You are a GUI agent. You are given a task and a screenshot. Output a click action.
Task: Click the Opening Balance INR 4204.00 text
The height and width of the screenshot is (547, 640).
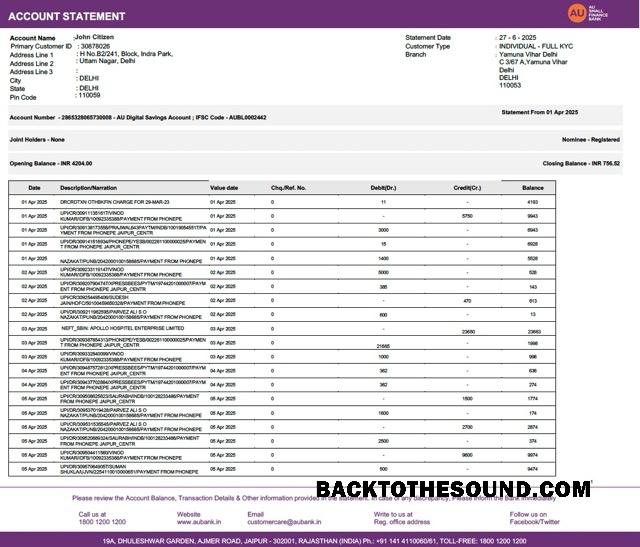pos(51,163)
